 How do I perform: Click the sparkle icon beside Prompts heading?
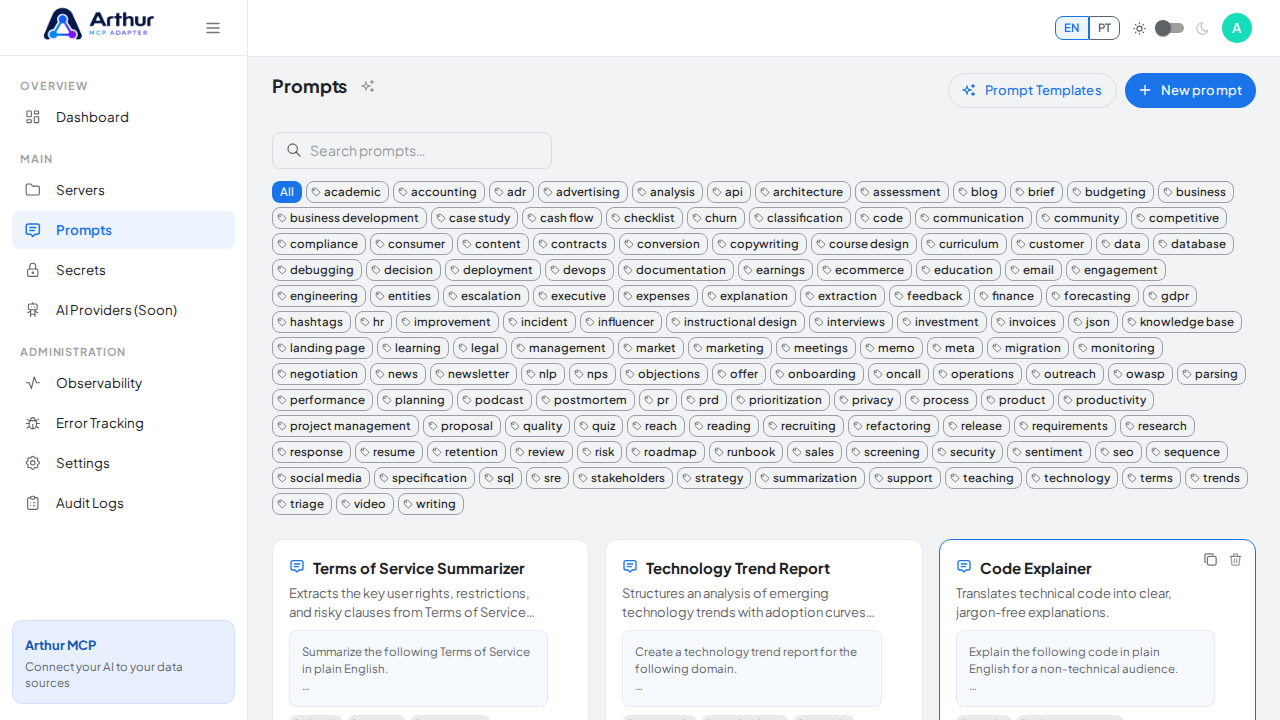coord(368,86)
